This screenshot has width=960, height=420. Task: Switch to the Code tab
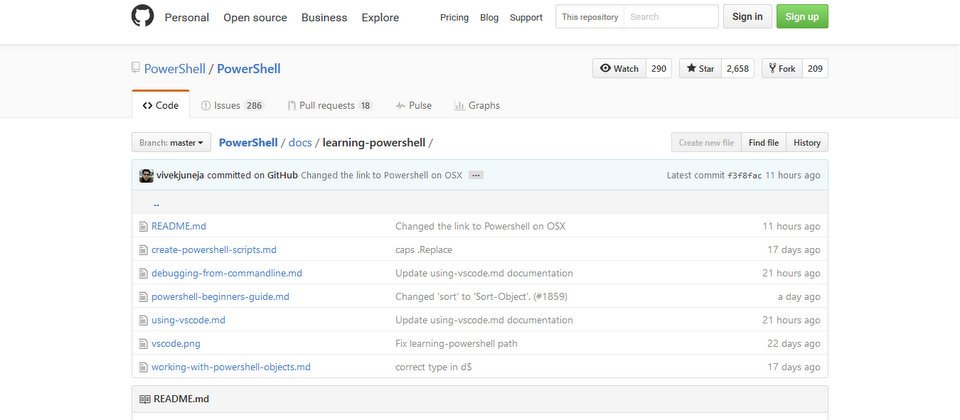pyautogui.click(x=160, y=105)
